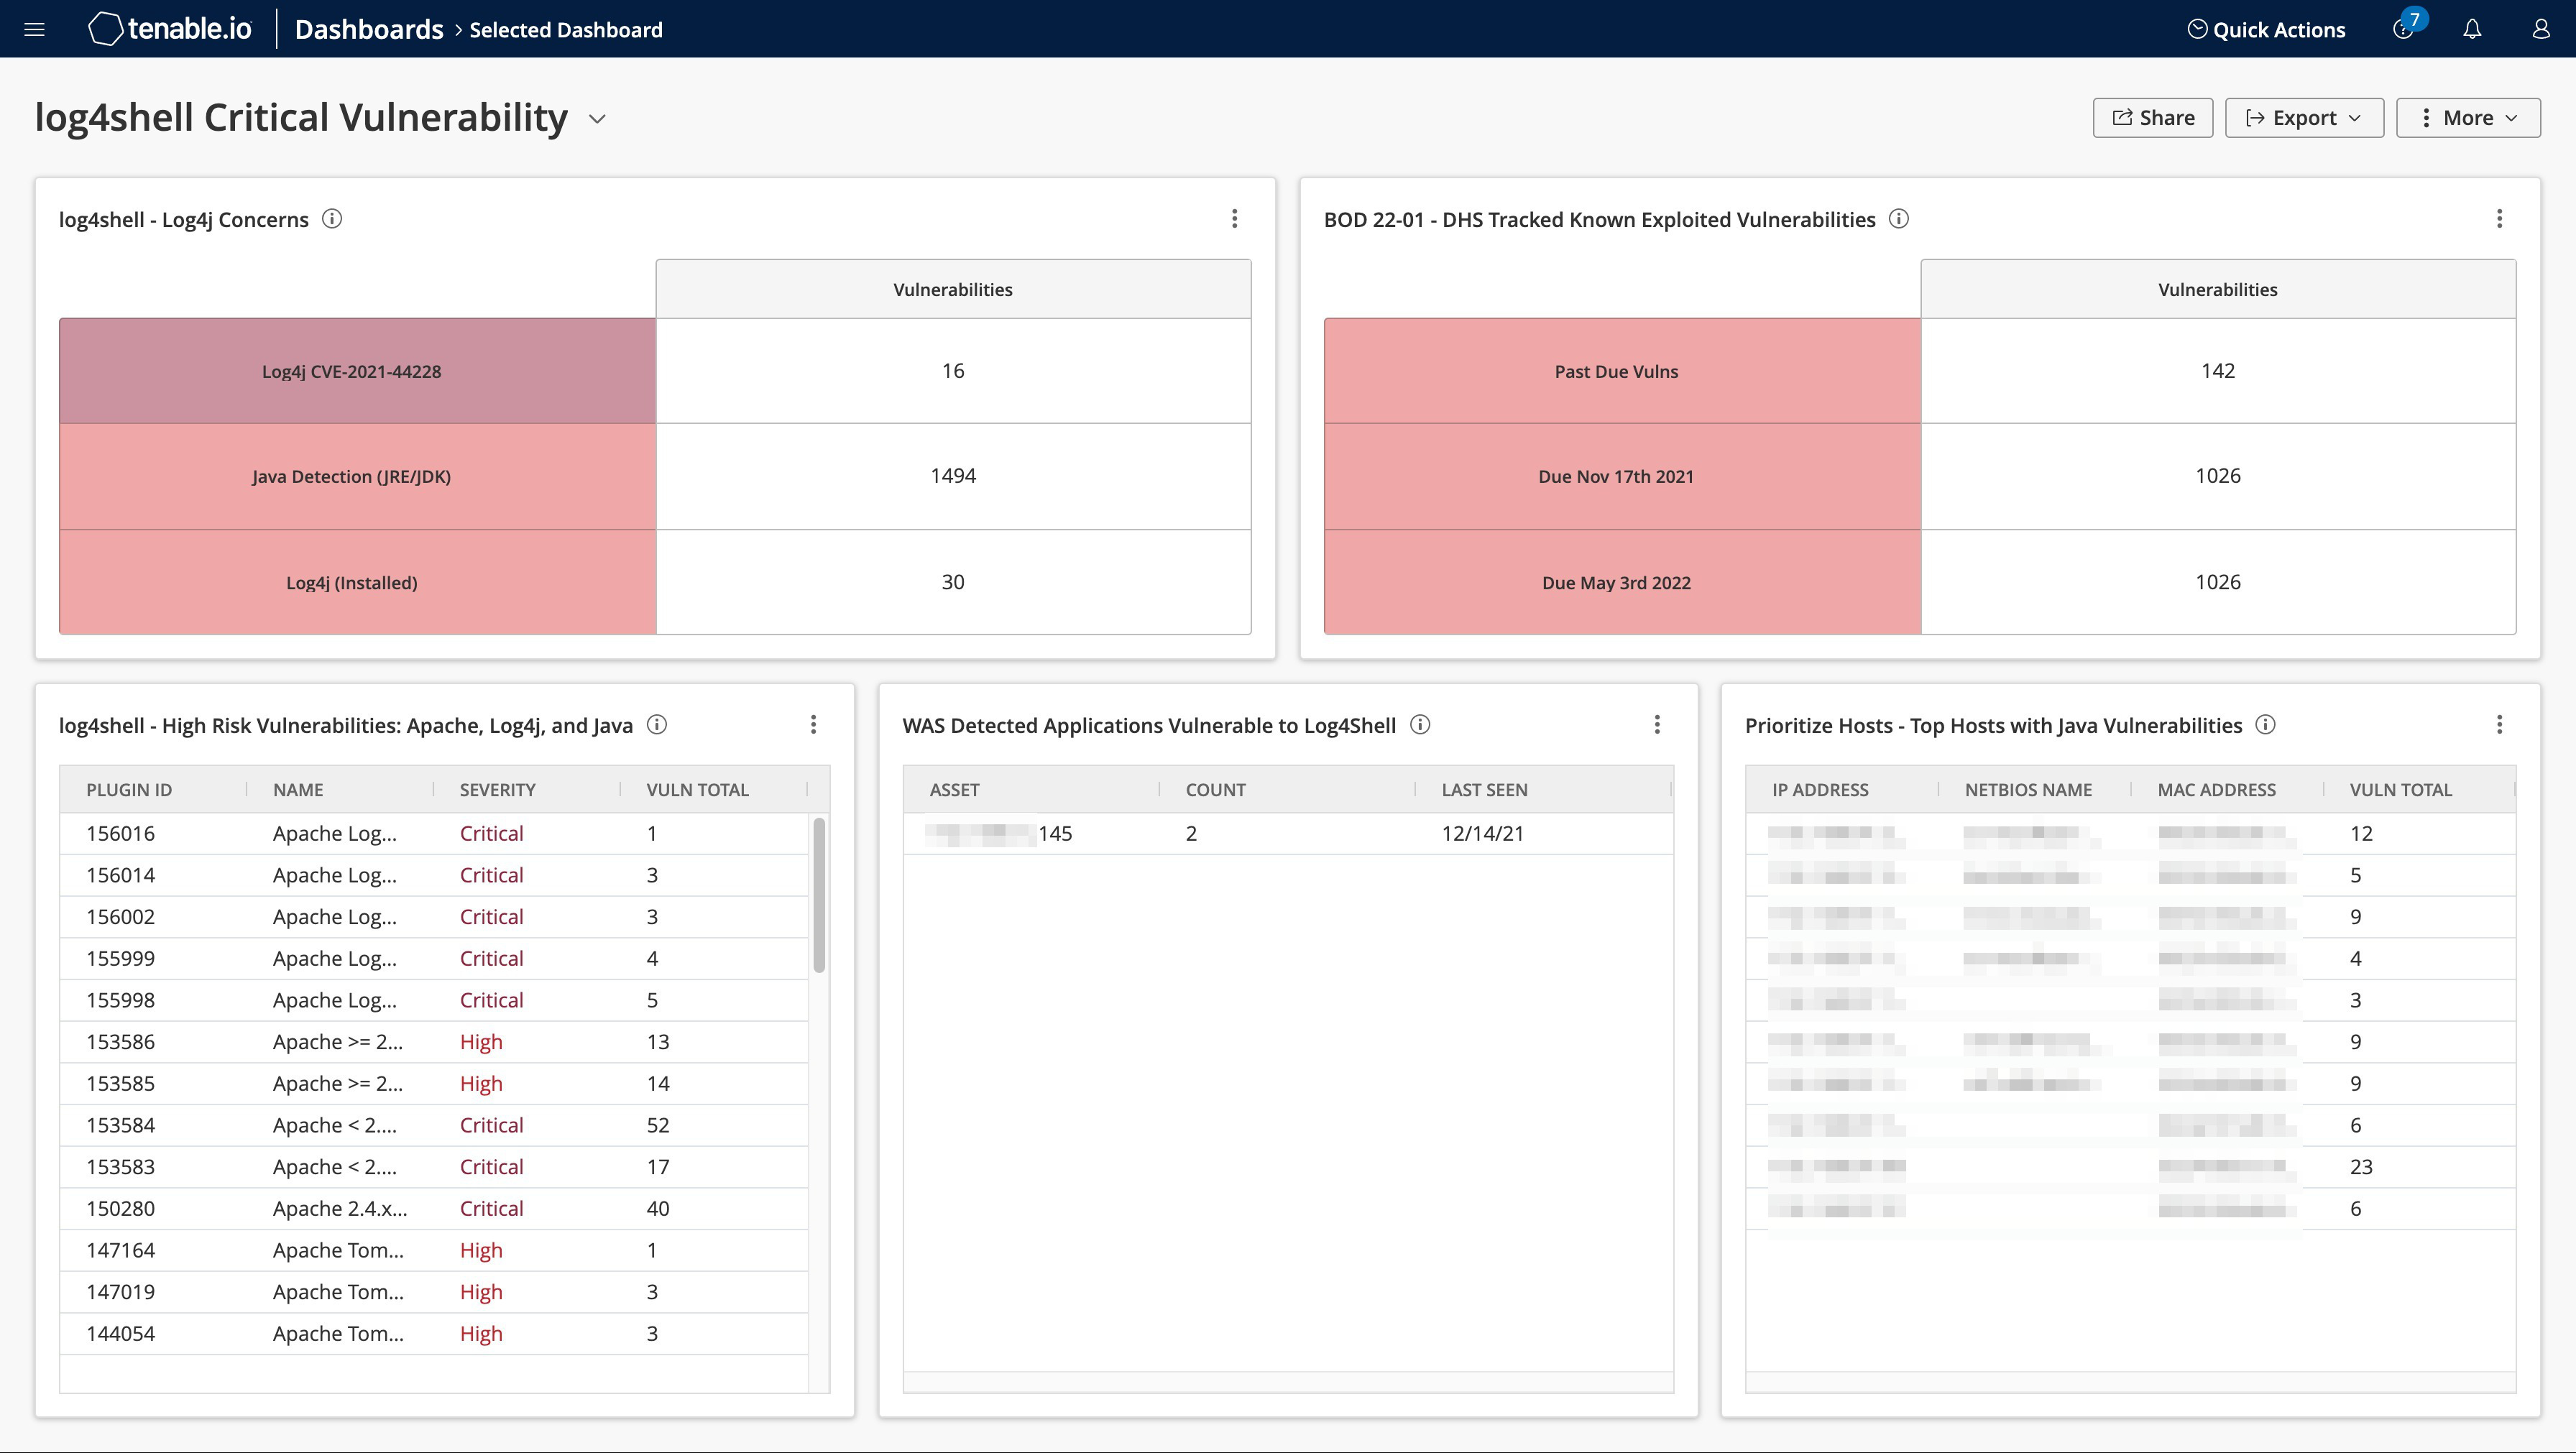Show info for High Risk Vulnerabilities widget
This screenshot has width=2576, height=1453.
[x=657, y=725]
